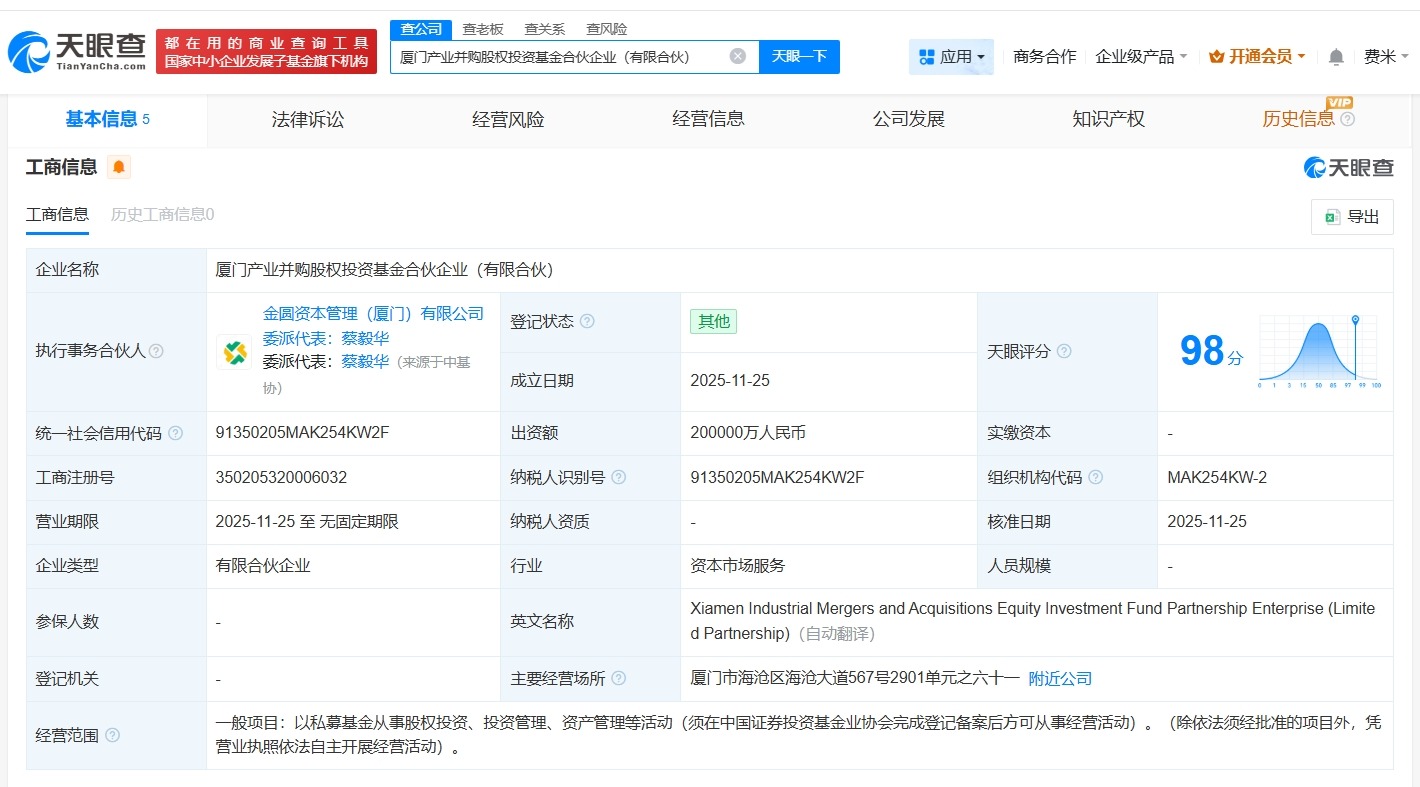Open the 附近公司 link

click(1060, 678)
